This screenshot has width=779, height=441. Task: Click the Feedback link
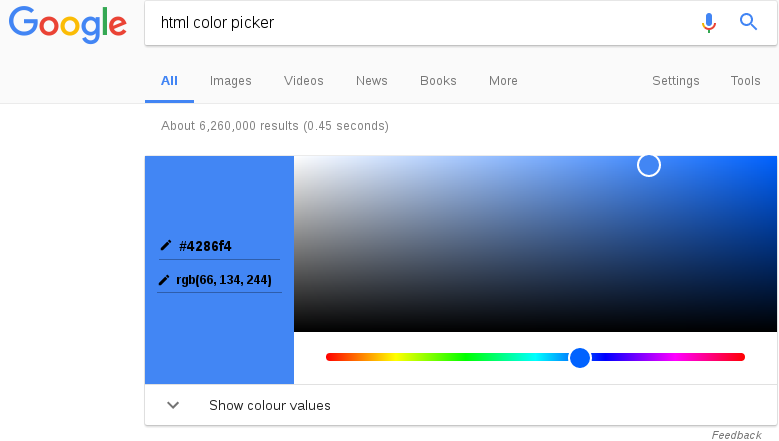click(x=737, y=435)
